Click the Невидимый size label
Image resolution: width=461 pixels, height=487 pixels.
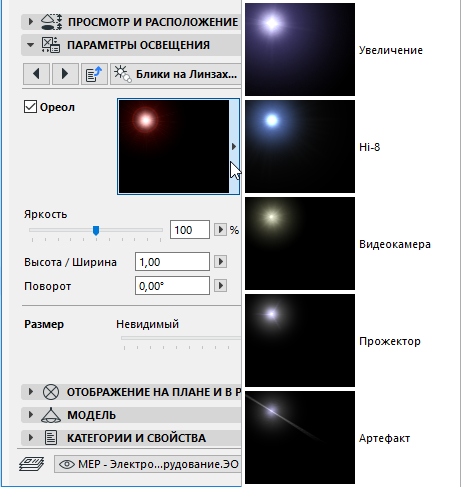(x=147, y=324)
